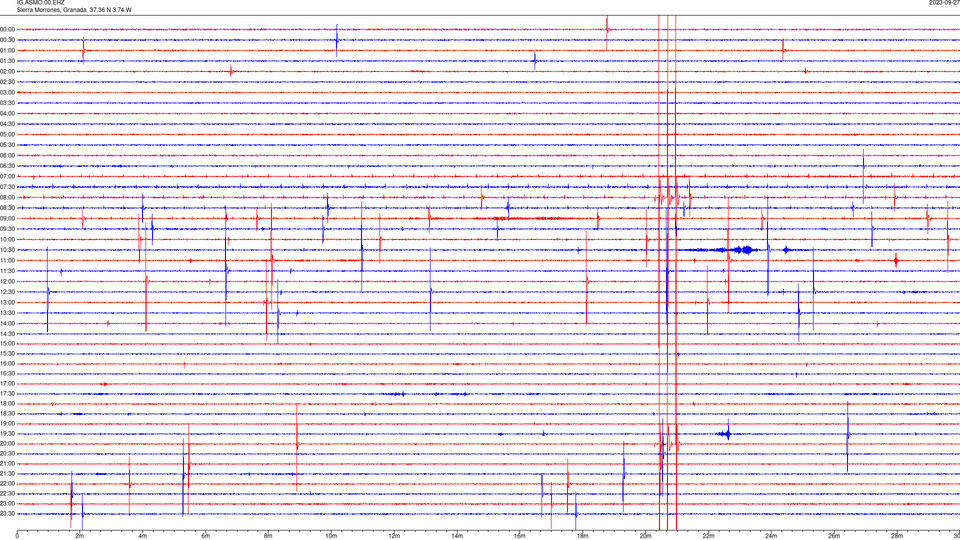Screen dimensions: 960x540
Task: Pick the 10:30 time label
Action: point(8,250)
